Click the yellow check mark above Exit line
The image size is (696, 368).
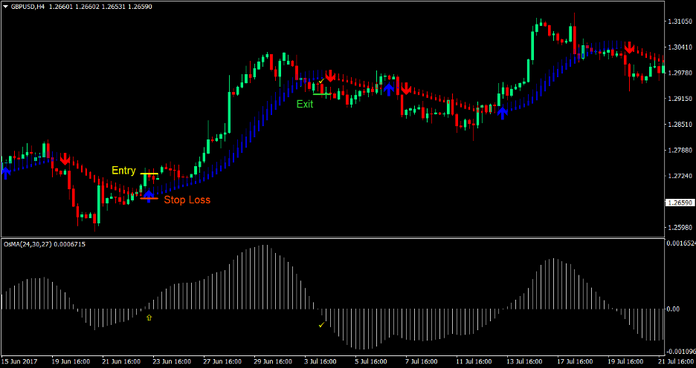tap(321, 81)
